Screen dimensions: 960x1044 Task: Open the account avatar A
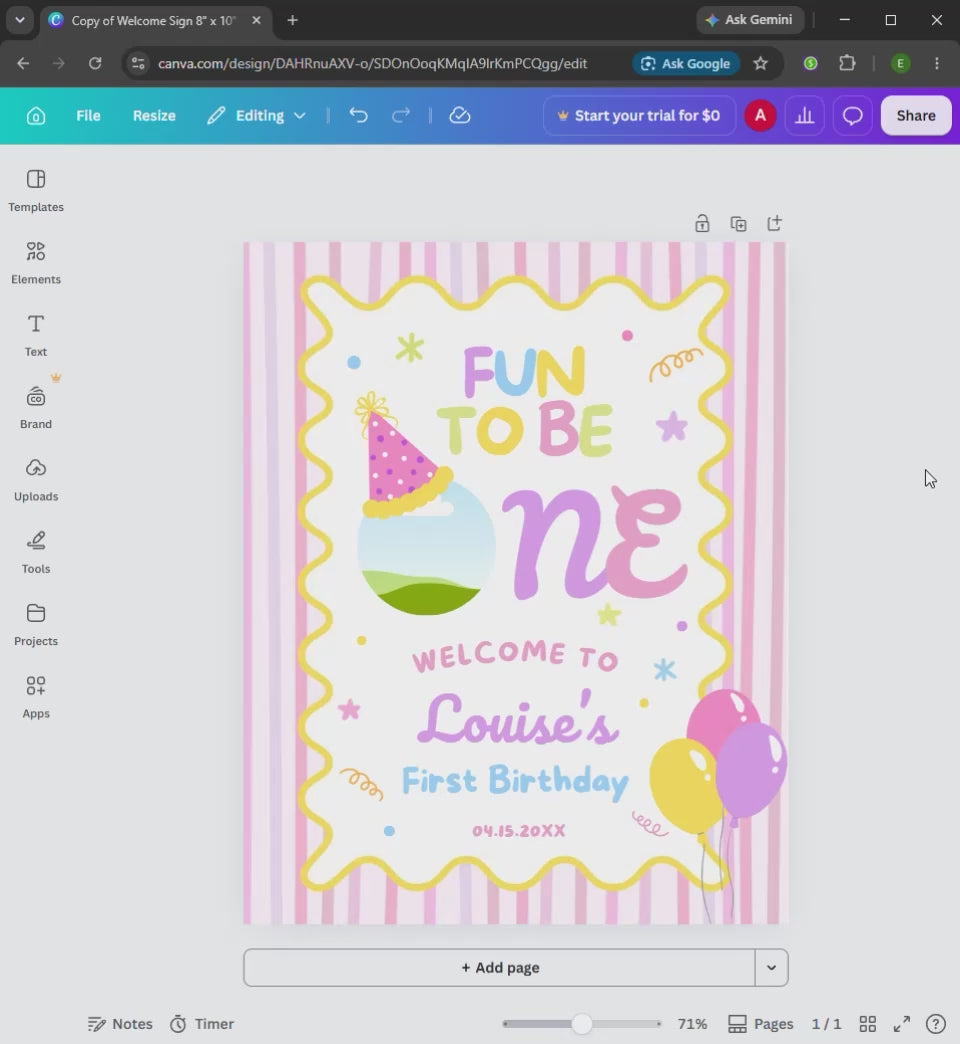tap(760, 116)
